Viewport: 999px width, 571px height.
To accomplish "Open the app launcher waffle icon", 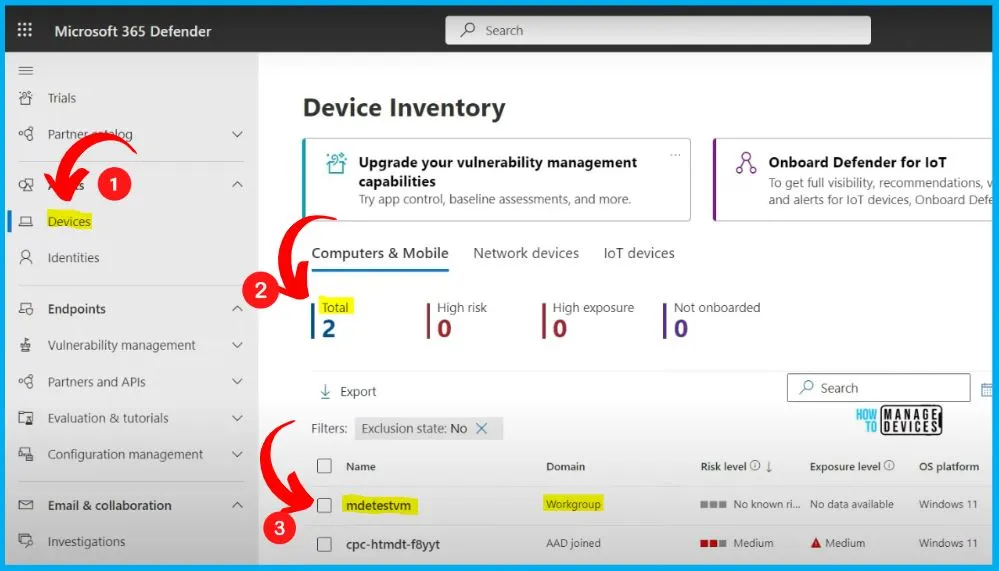I will coord(25,30).
